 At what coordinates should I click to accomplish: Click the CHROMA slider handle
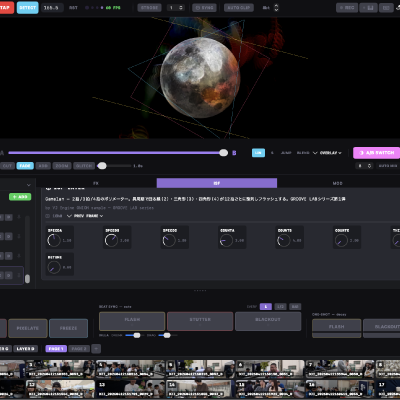click(x=137, y=335)
